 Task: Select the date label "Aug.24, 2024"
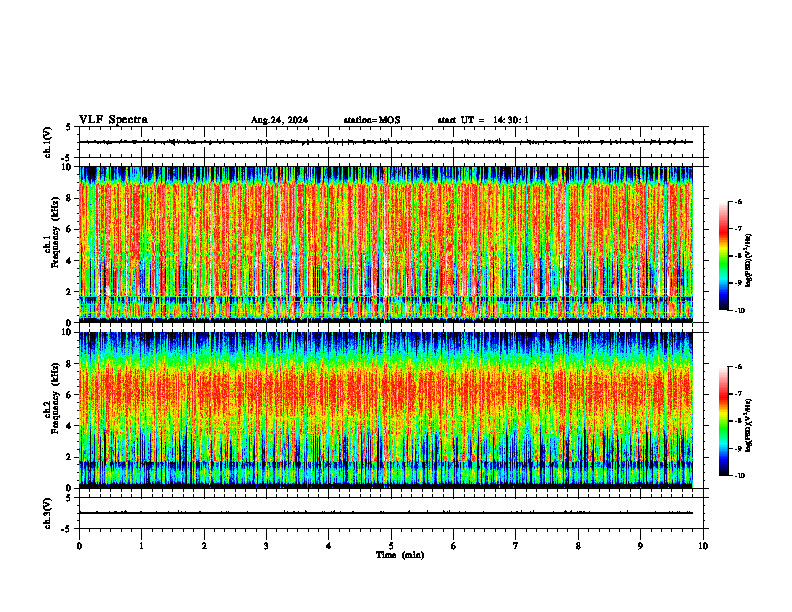click(279, 120)
